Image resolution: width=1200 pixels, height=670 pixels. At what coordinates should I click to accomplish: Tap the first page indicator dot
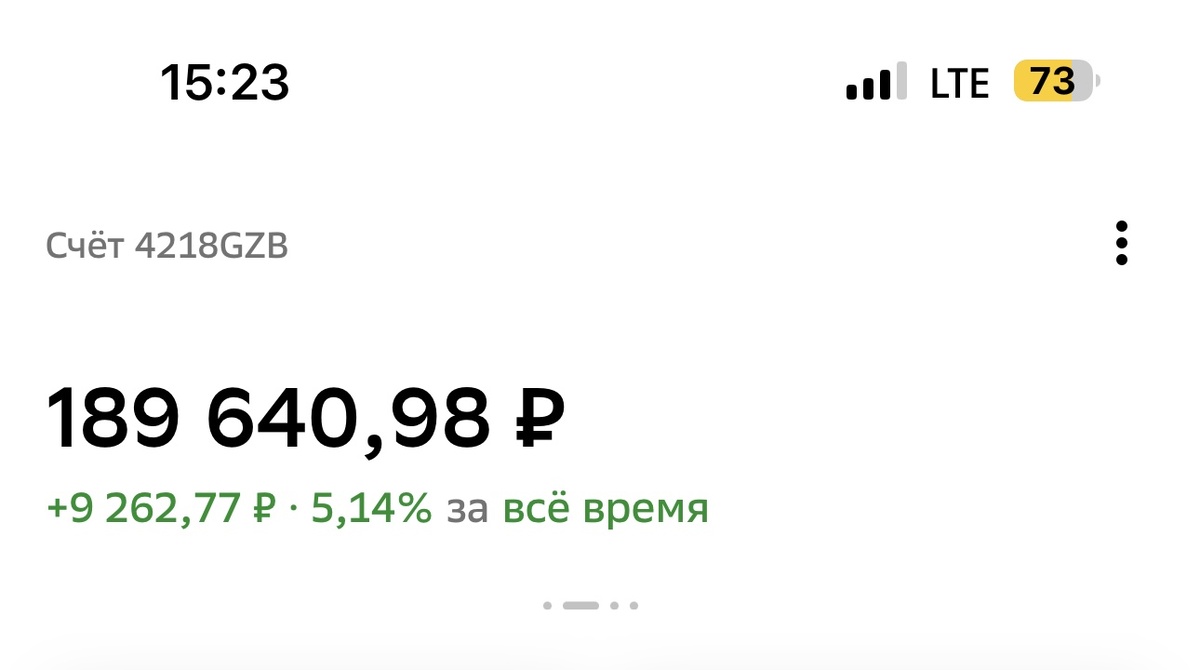click(x=548, y=605)
